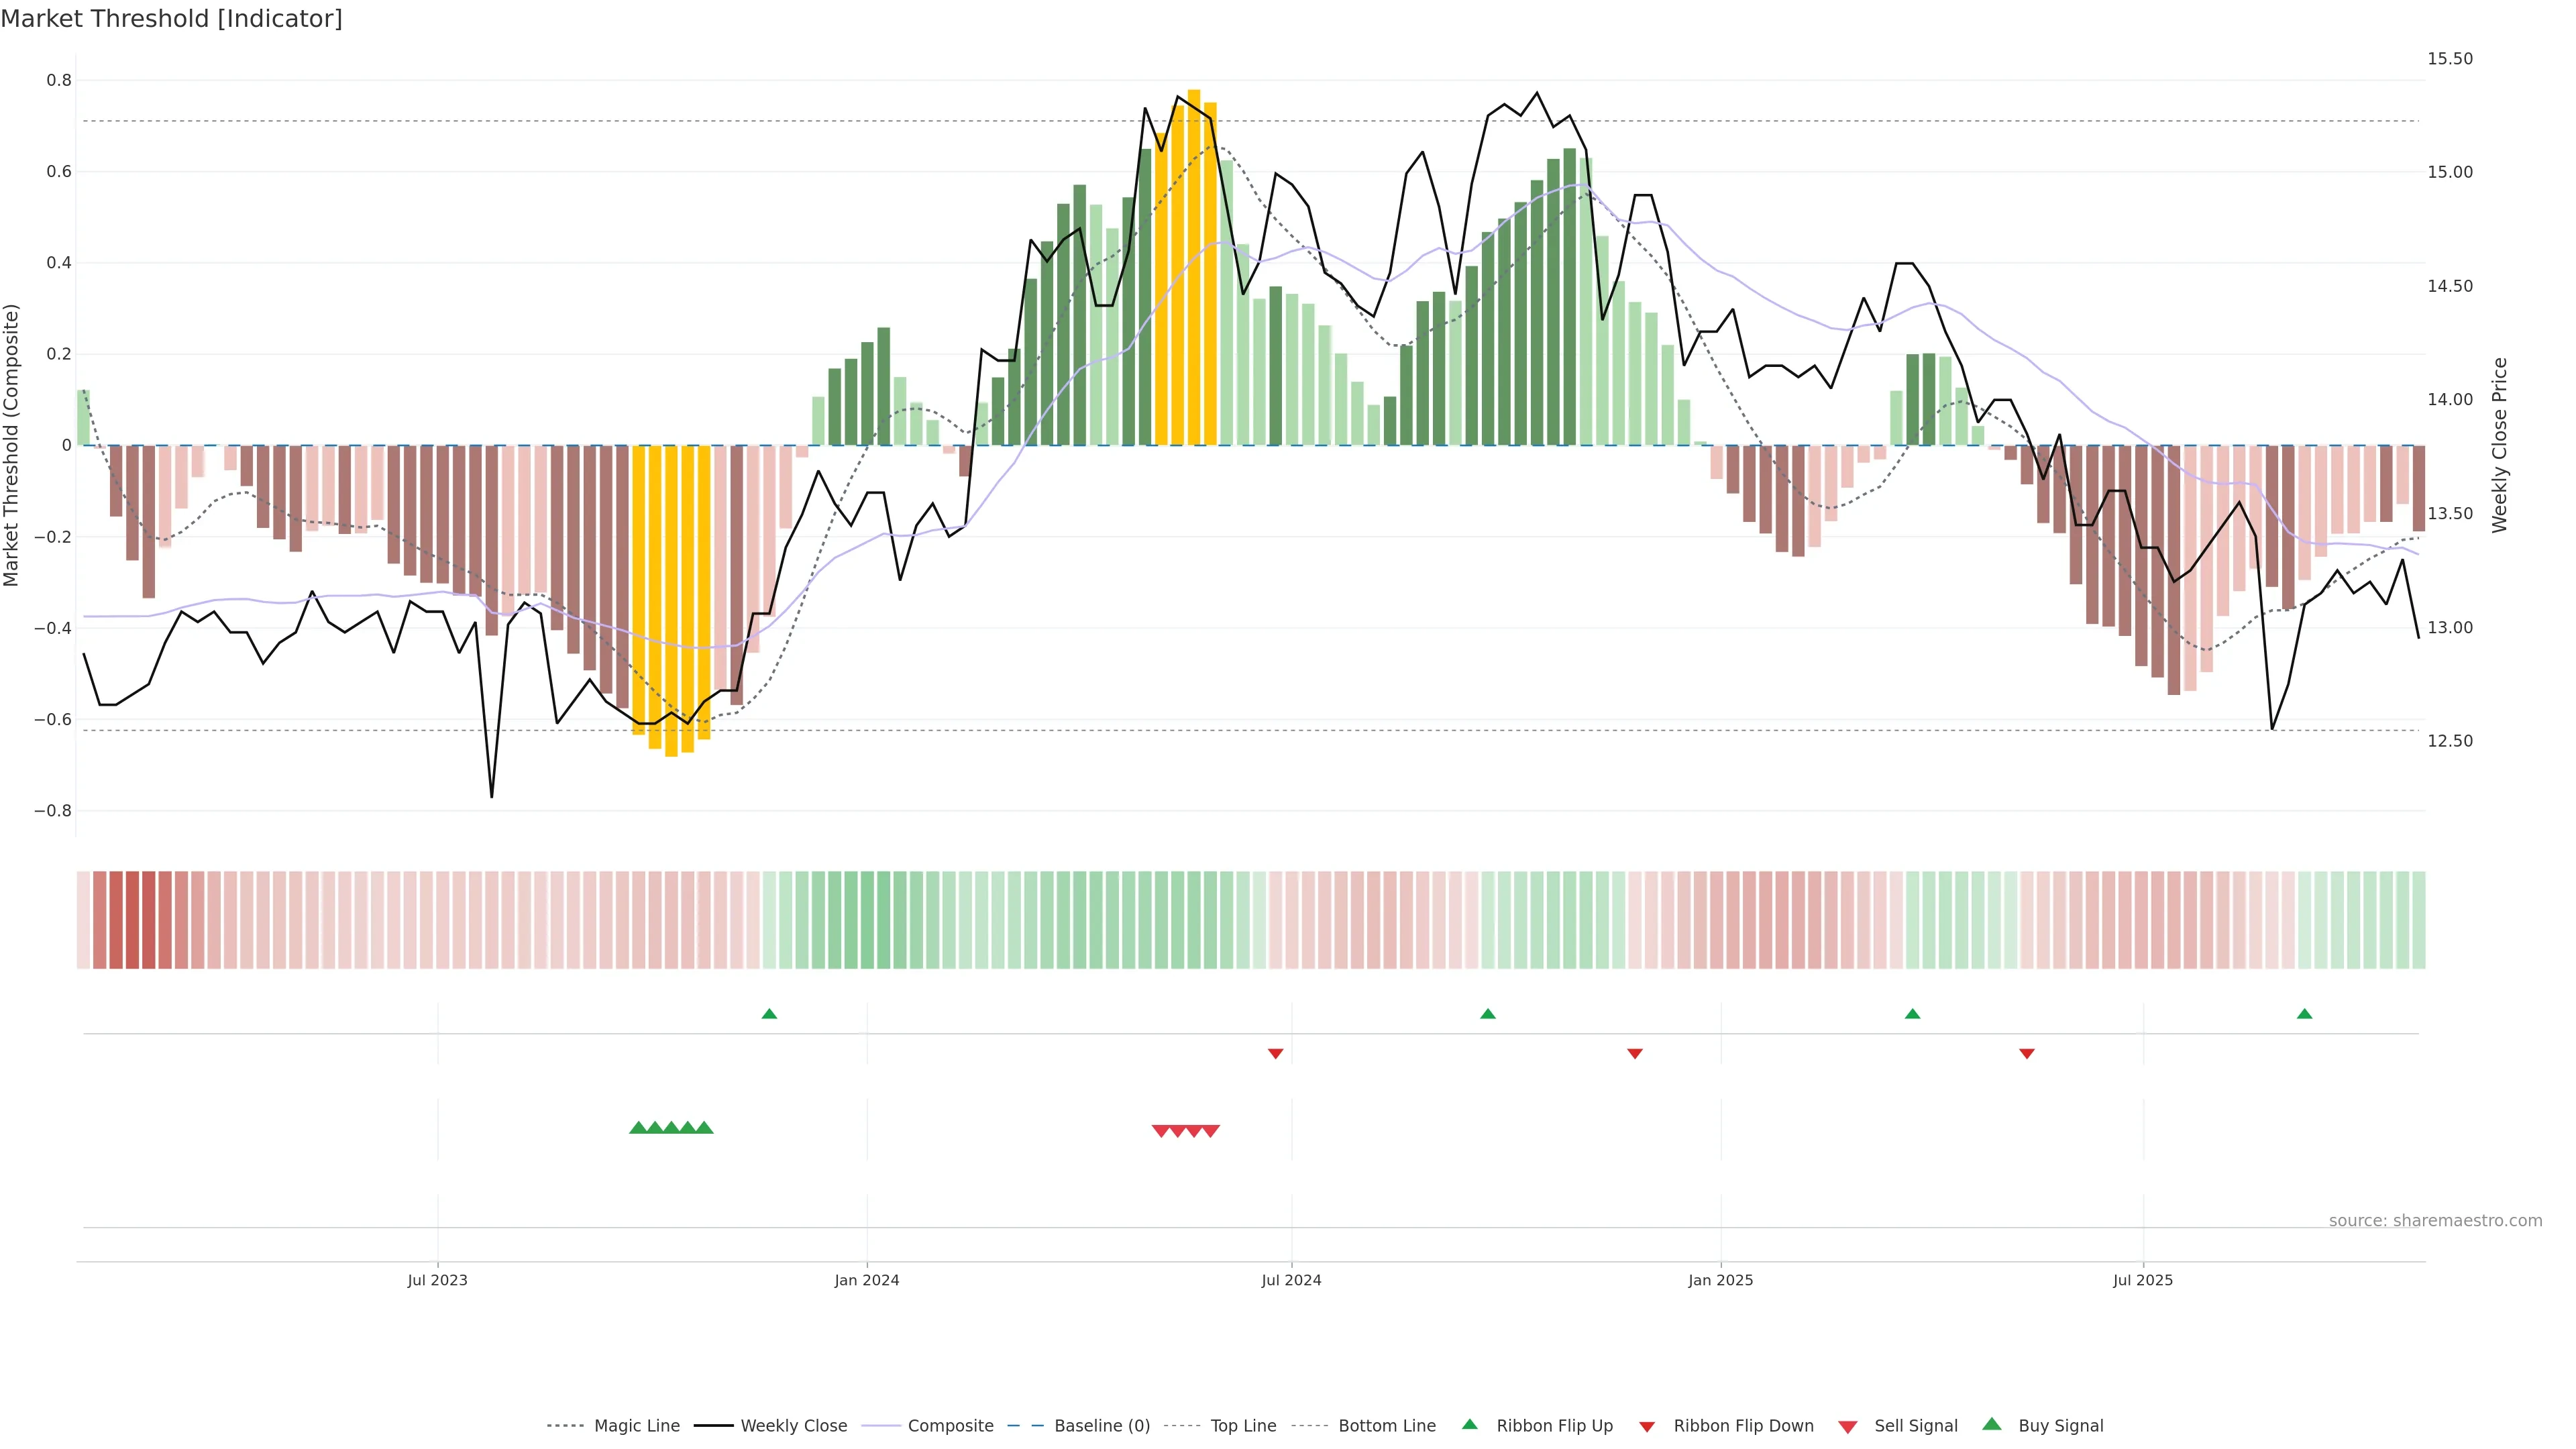Image resolution: width=2576 pixels, height=1449 pixels.
Task: Toggle the Weekly Close legend item
Action: 793,1426
